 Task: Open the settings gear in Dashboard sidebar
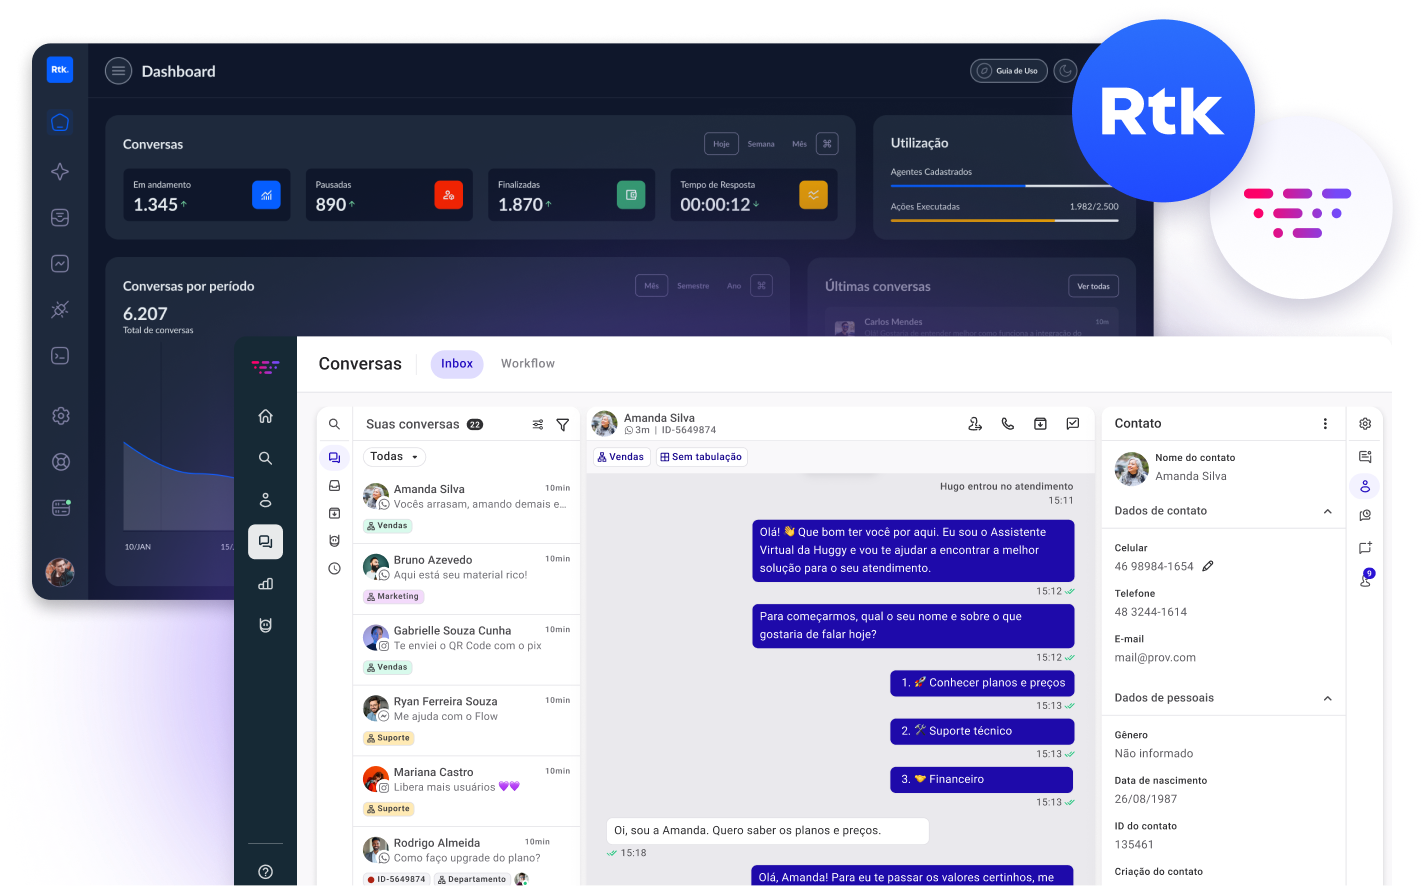(60, 415)
